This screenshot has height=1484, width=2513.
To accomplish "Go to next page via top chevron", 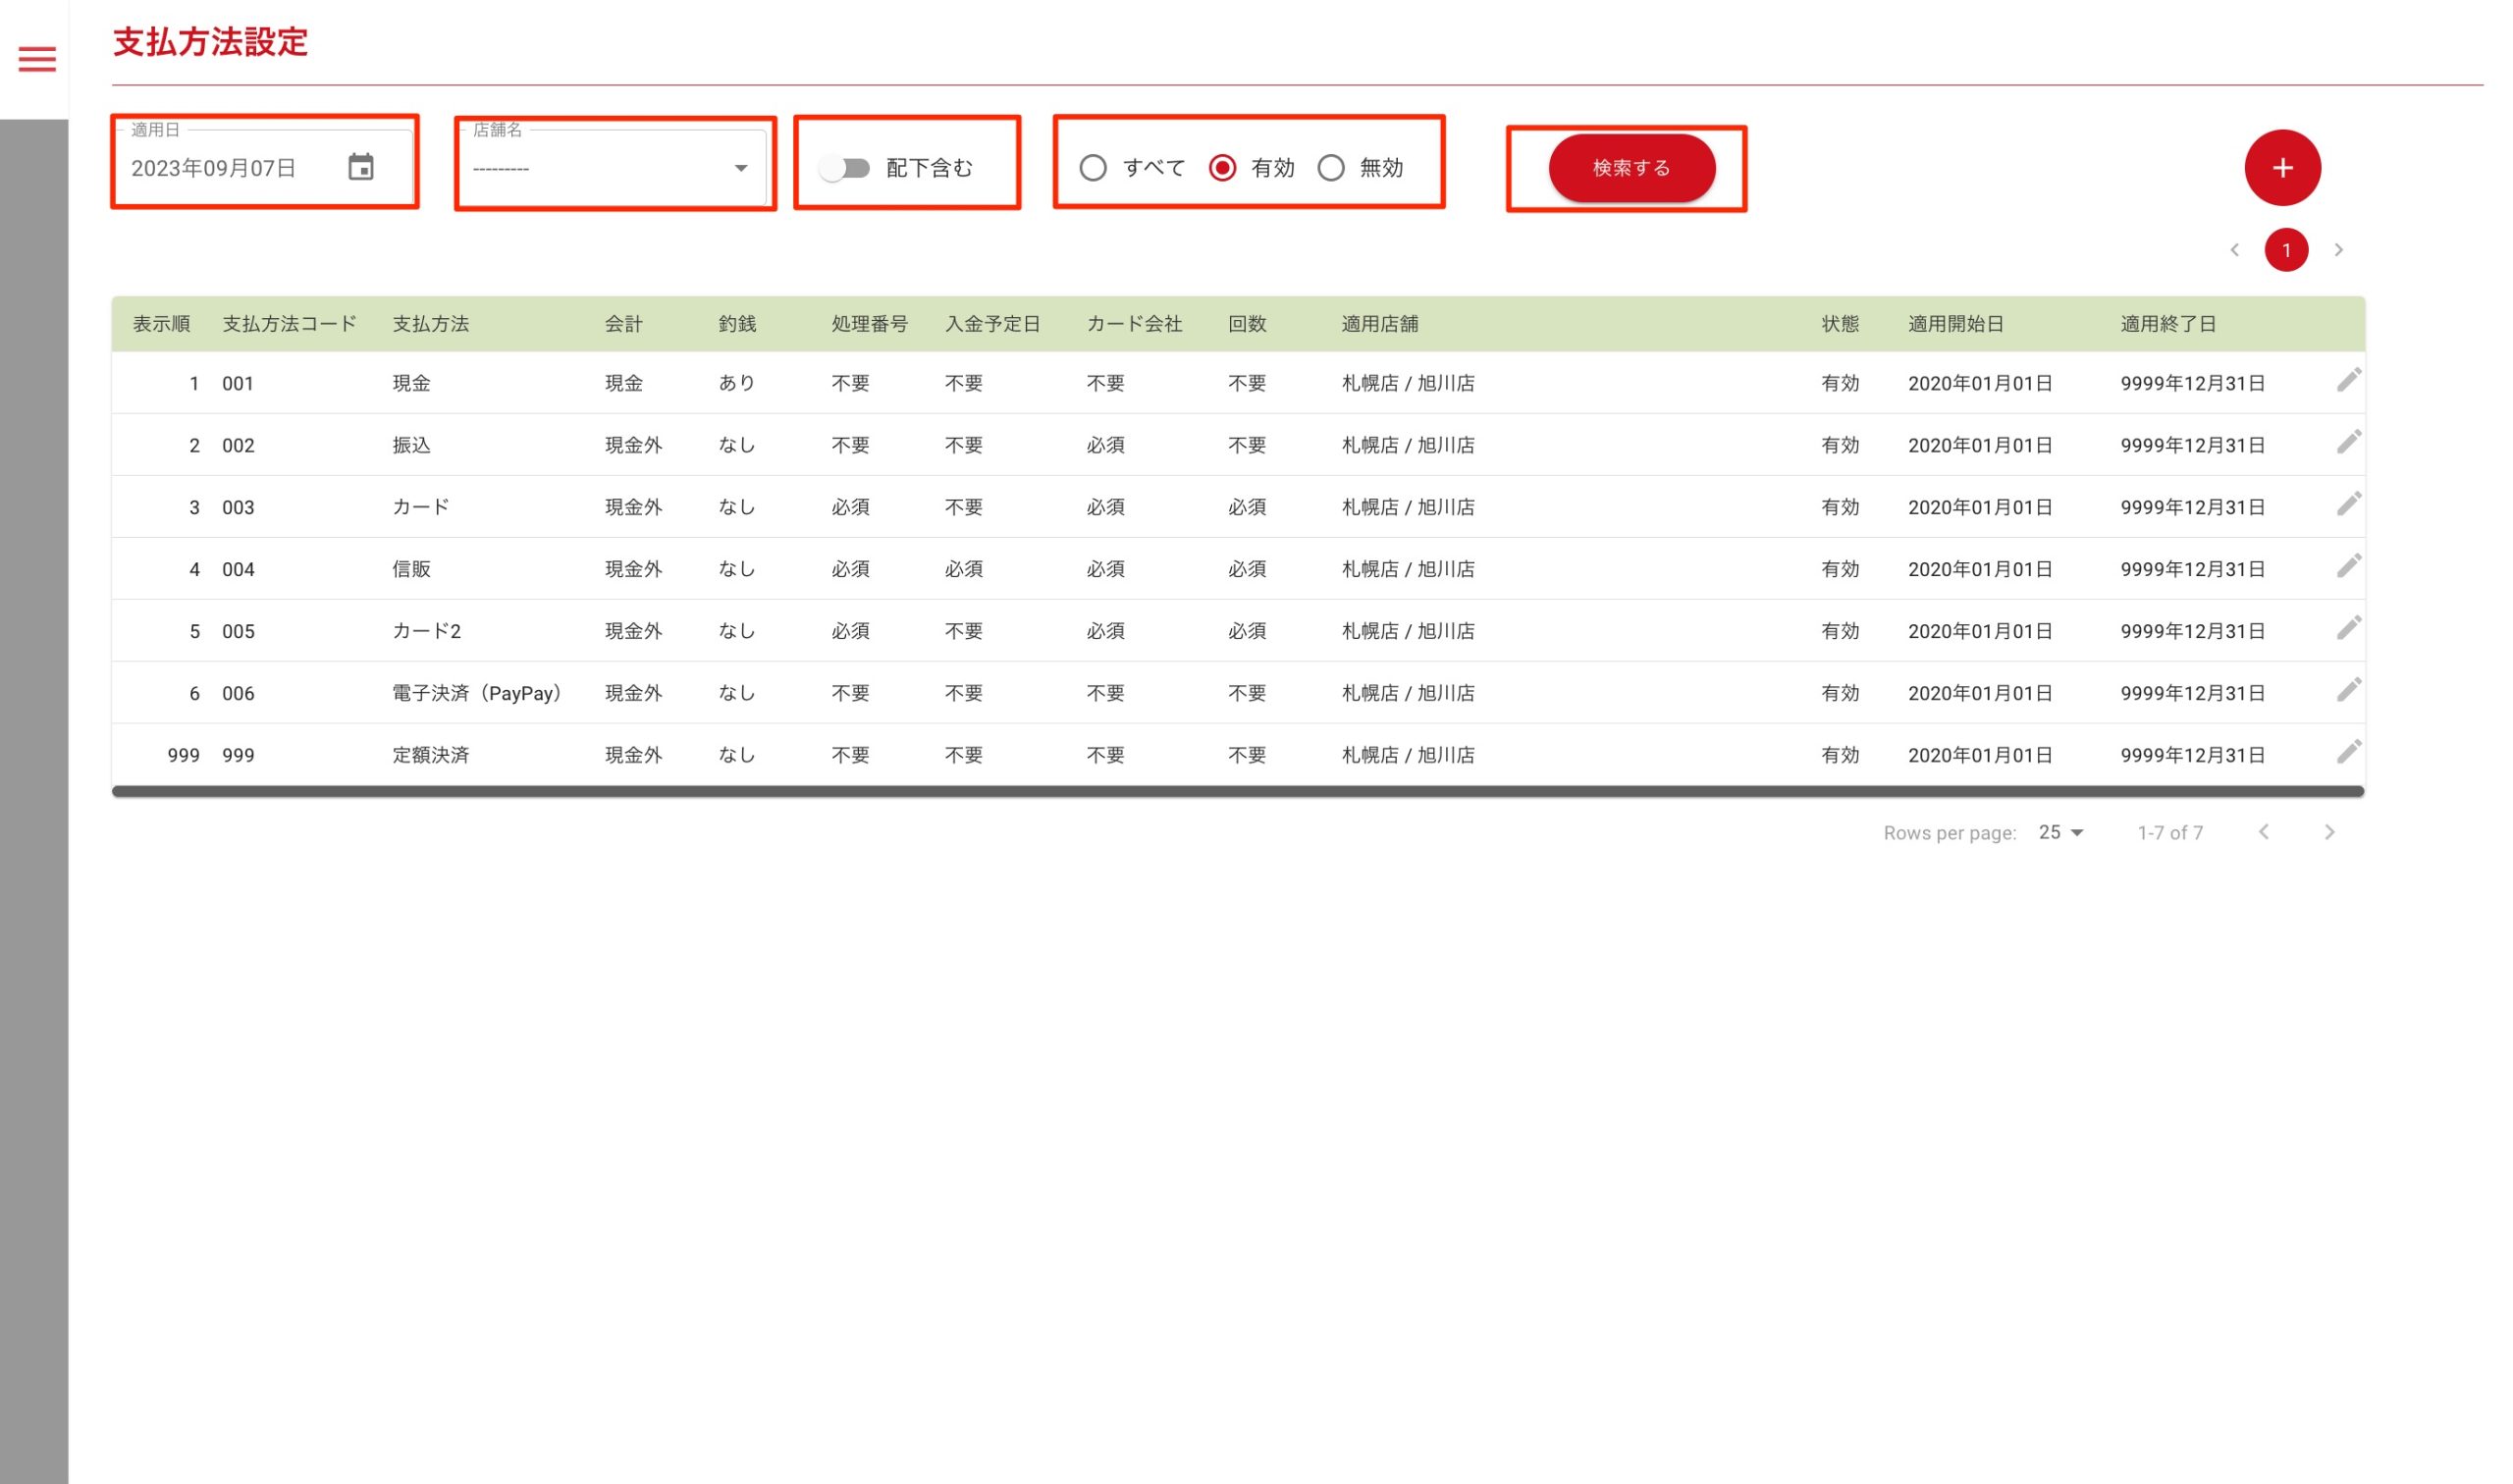I will [2337, 250].
